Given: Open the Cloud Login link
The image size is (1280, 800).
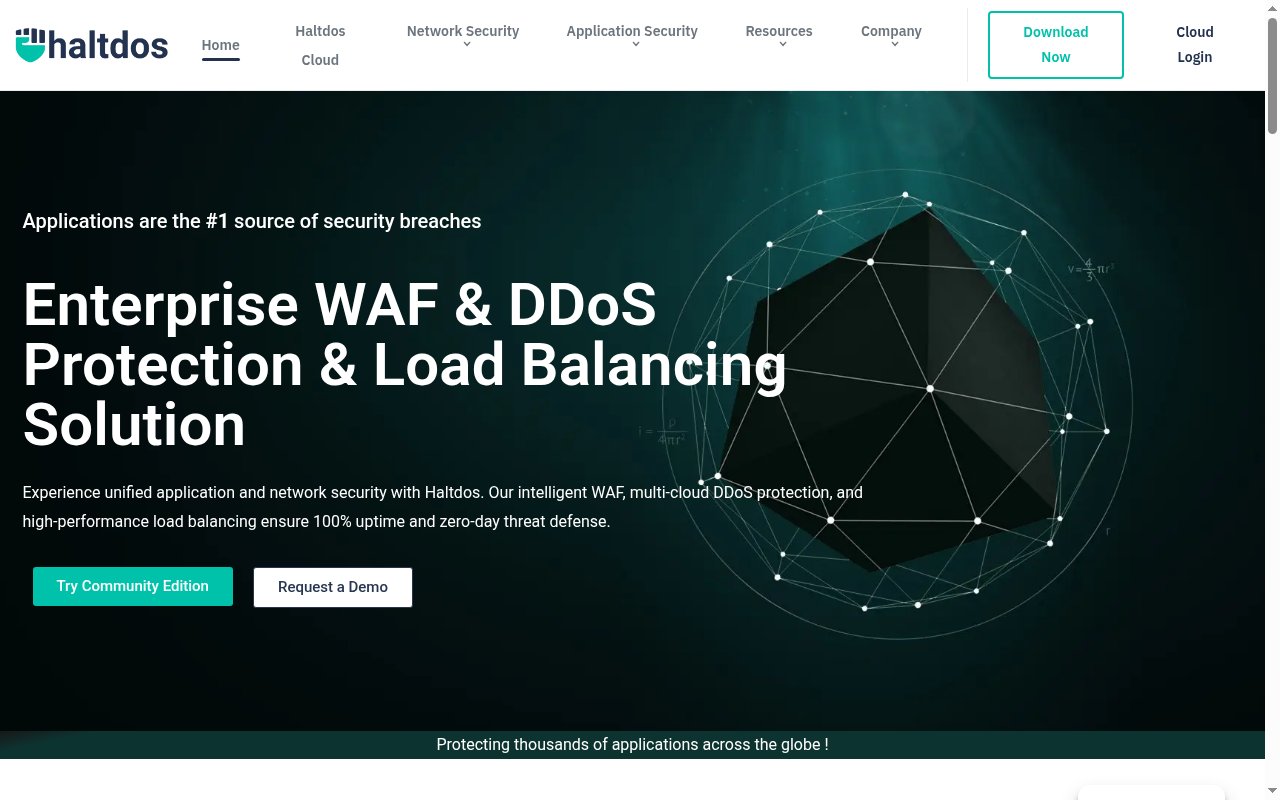Looking at the screenshot, I should tap(1194, 45).
